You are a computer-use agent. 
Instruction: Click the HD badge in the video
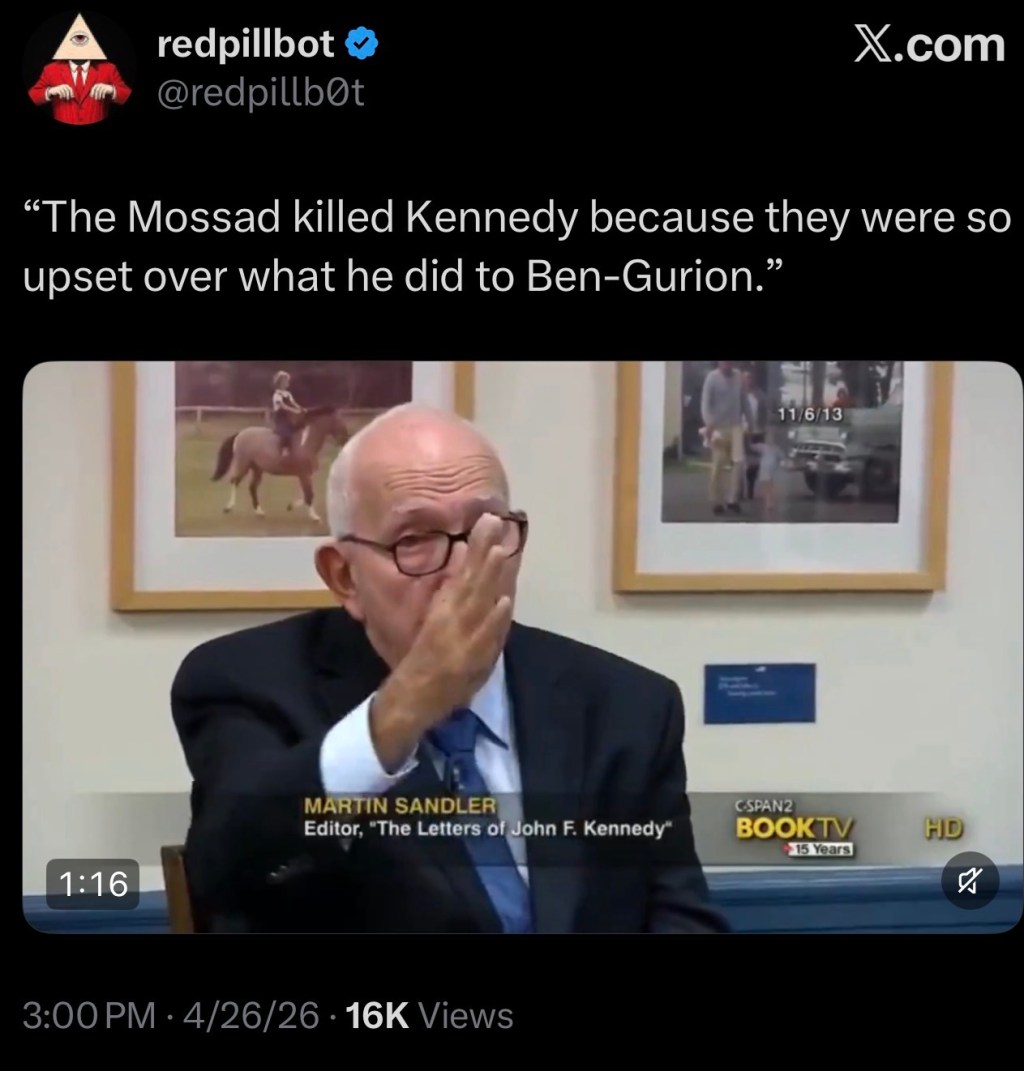(x=944, y=828)
